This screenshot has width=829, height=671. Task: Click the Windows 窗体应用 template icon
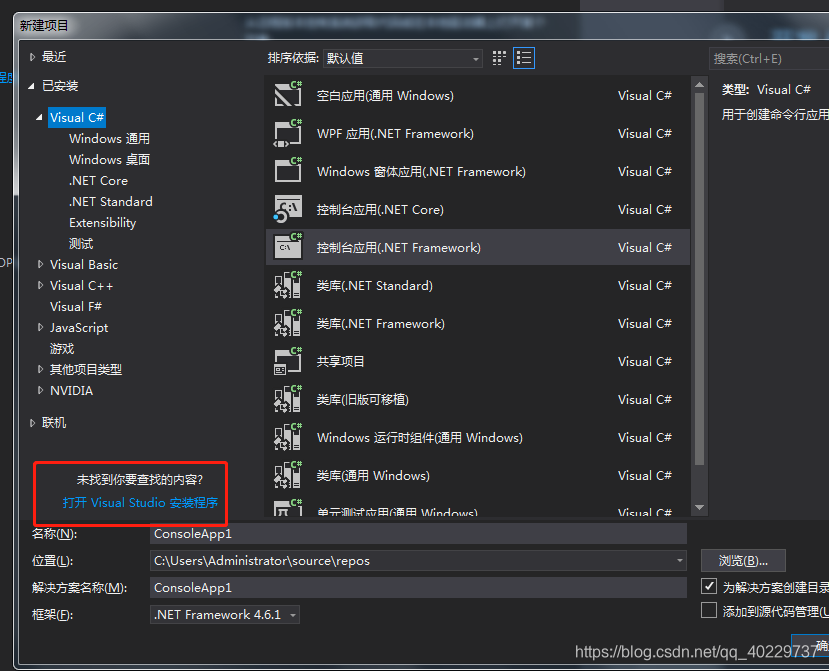[288, 171]
